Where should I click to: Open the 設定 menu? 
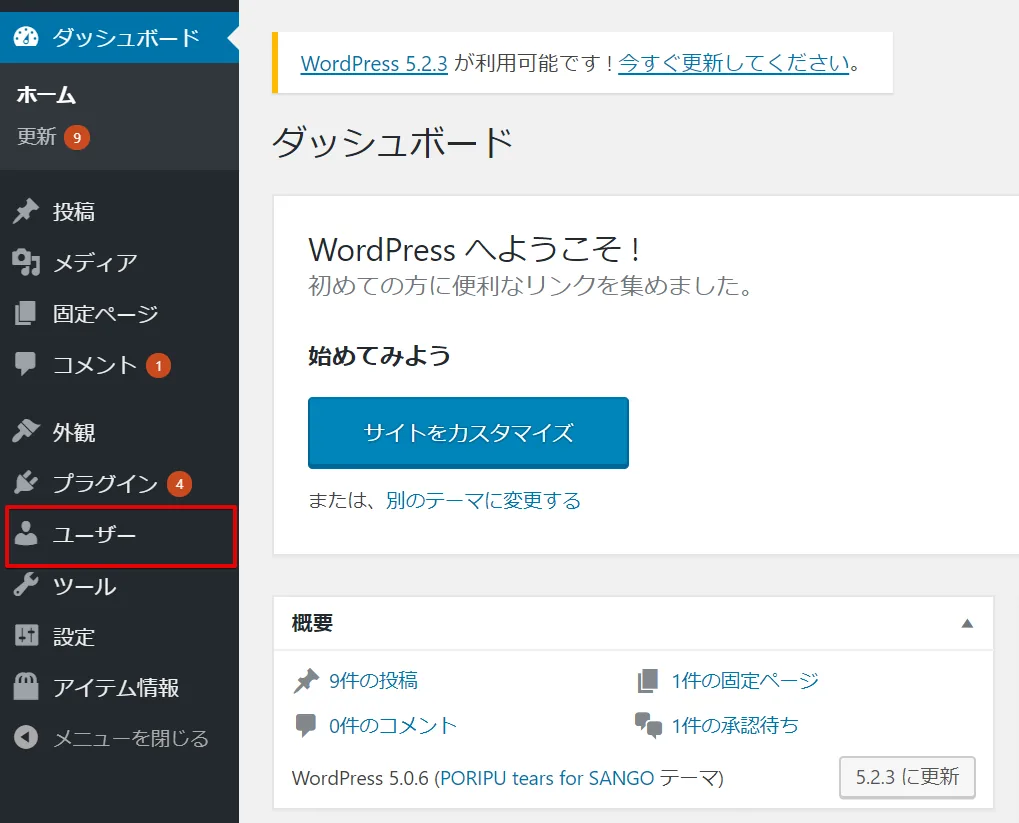(x=120, y=636)
